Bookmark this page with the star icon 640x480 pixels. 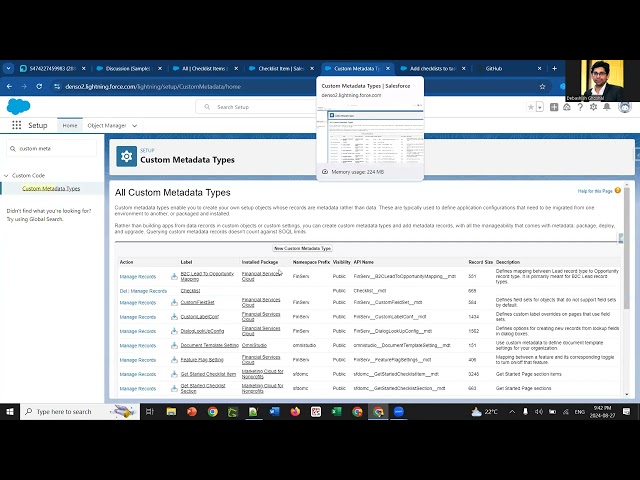click(x=542, y=87)
